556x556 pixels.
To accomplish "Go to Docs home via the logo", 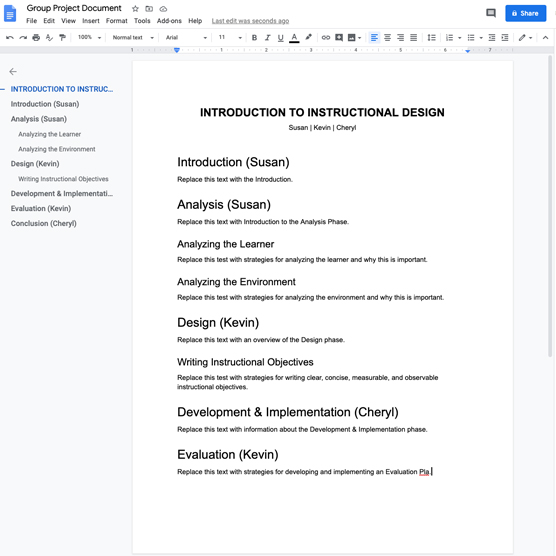I will click(x=10, y=13).
